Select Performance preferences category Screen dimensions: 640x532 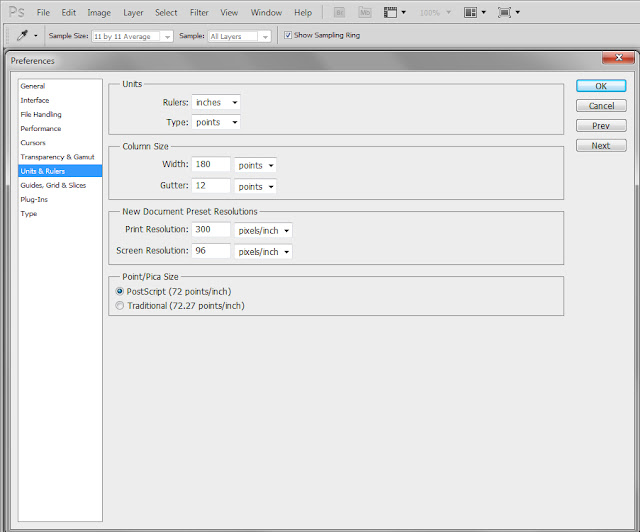pyautogui.click(x=60, y=129)
